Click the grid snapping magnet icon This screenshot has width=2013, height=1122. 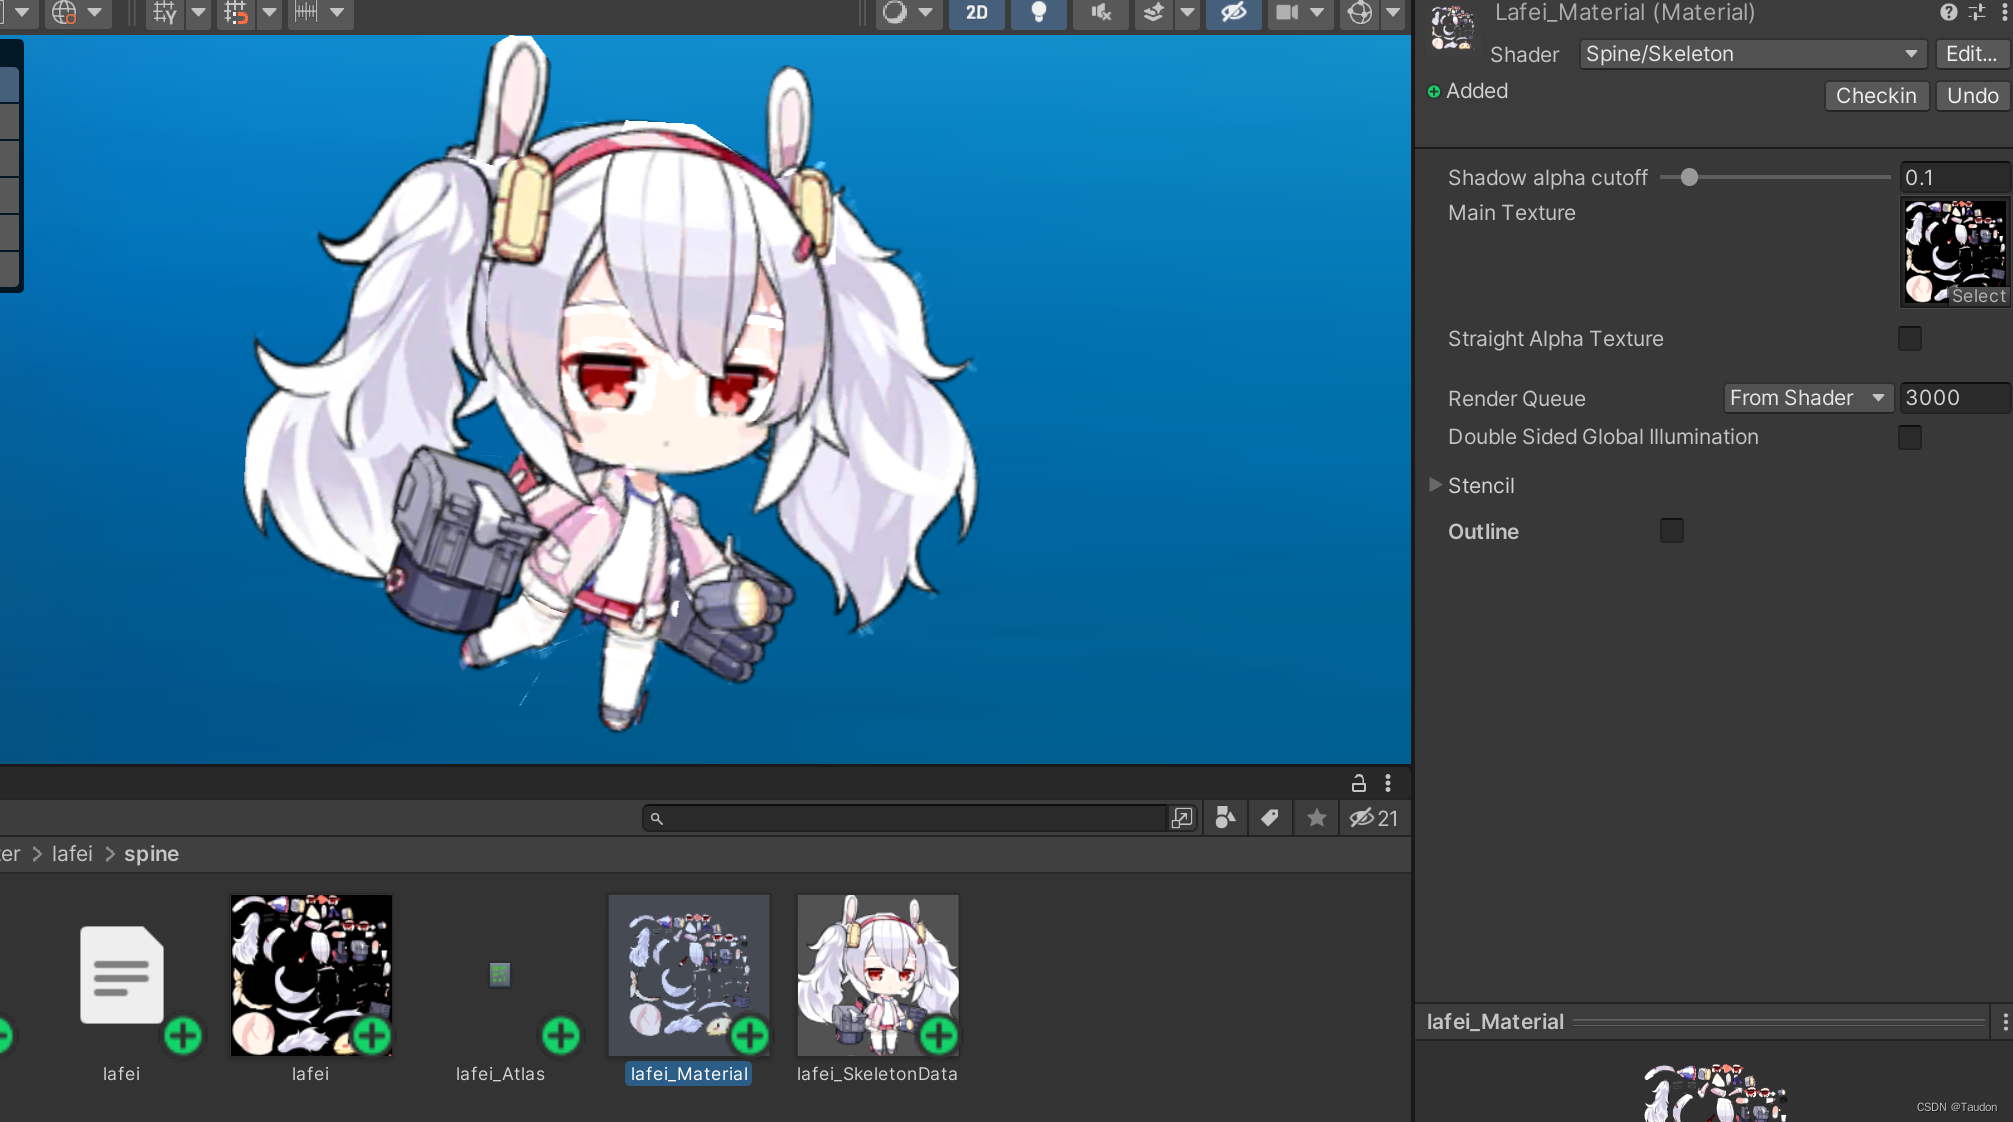coord(235,13)
